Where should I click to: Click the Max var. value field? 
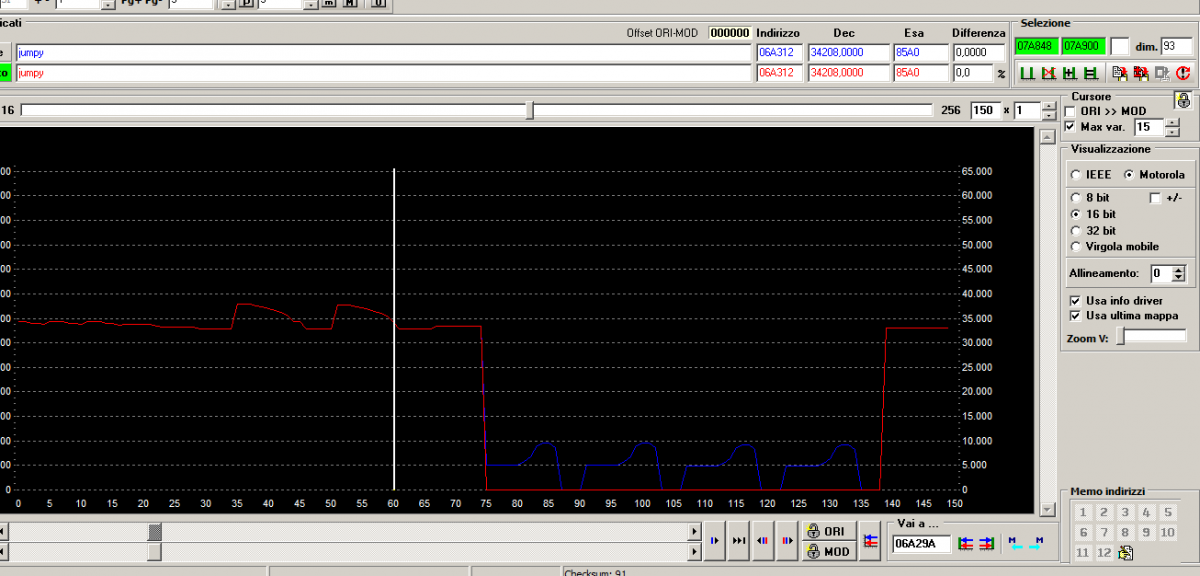point(1148,127)
